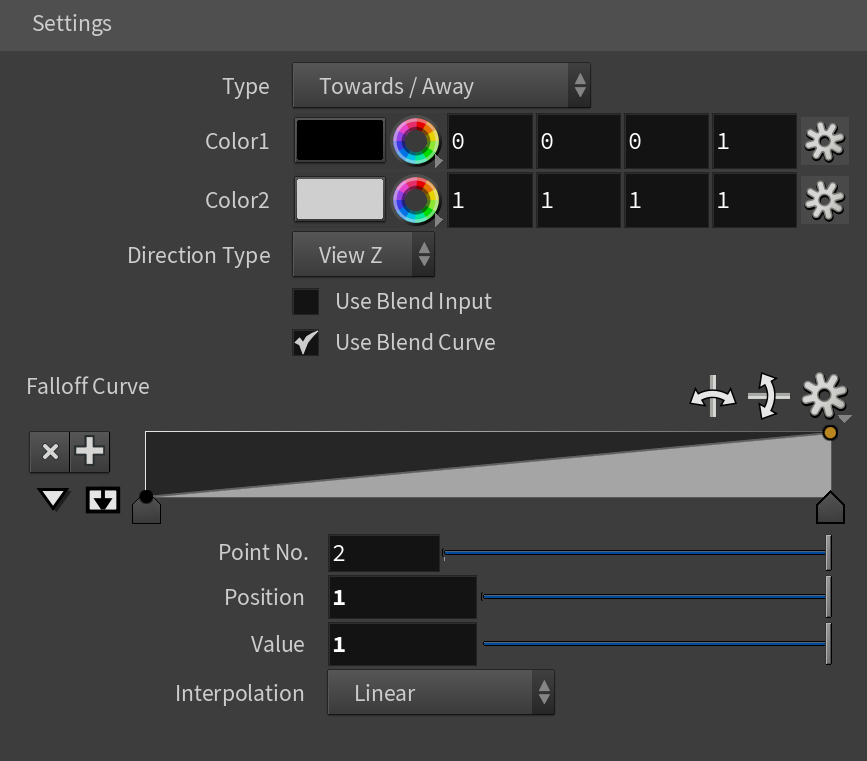Select the orange ramp point at right

[829, 432]
